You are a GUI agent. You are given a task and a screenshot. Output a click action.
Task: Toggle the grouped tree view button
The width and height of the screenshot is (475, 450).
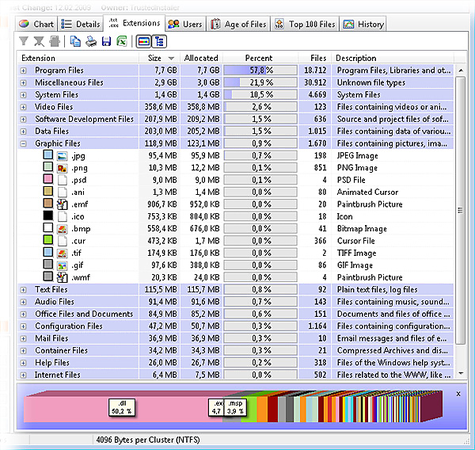[x=159, y=41]
